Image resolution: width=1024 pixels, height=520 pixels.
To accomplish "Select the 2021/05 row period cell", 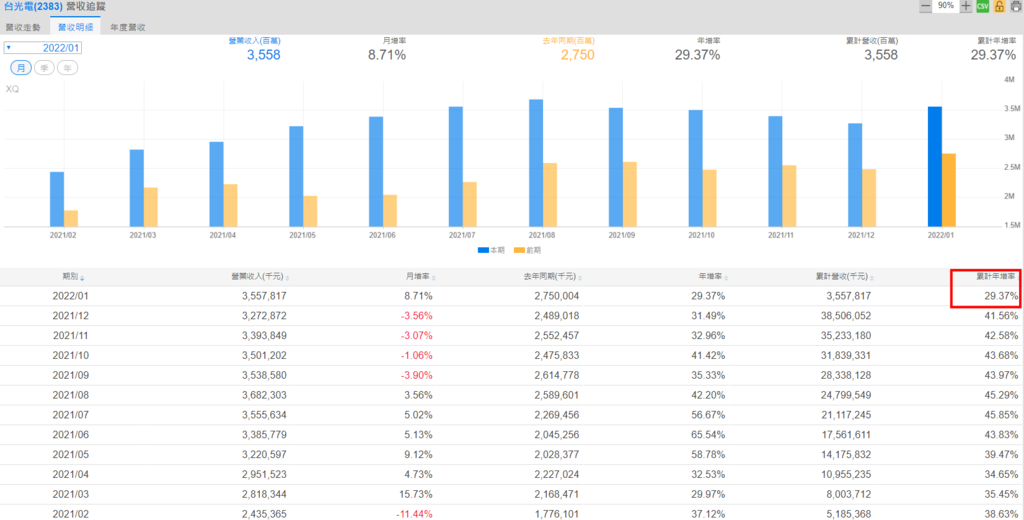I will [71, 455].
